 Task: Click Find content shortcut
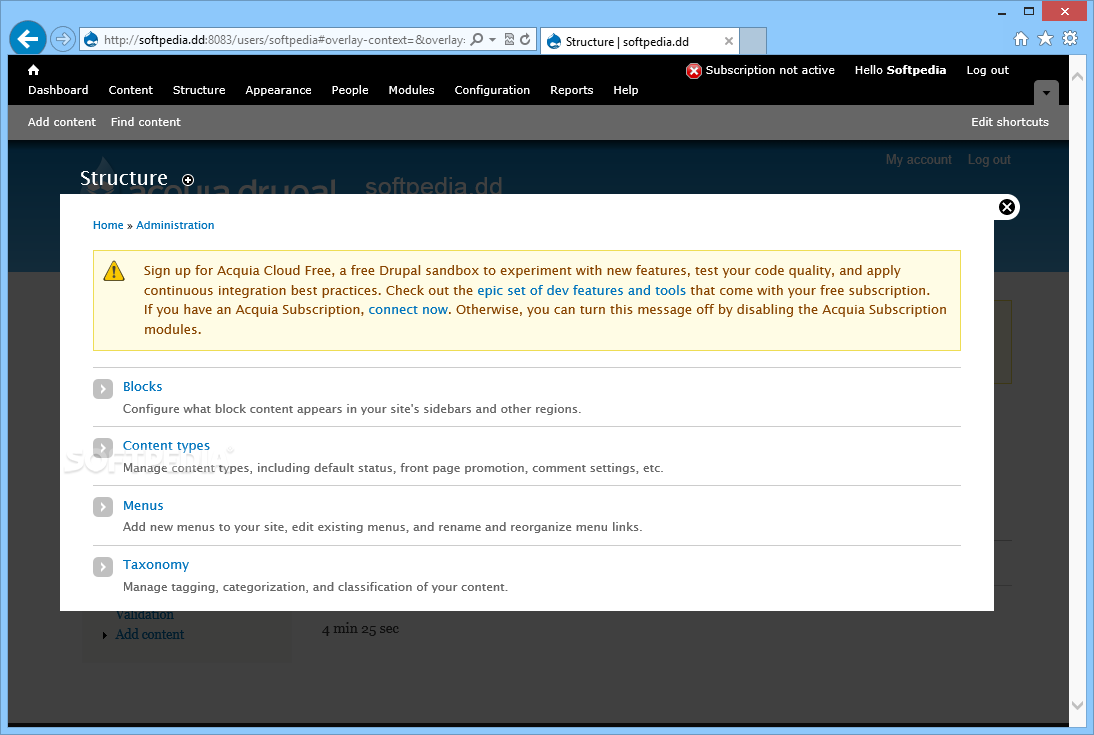tap(145, 122)
